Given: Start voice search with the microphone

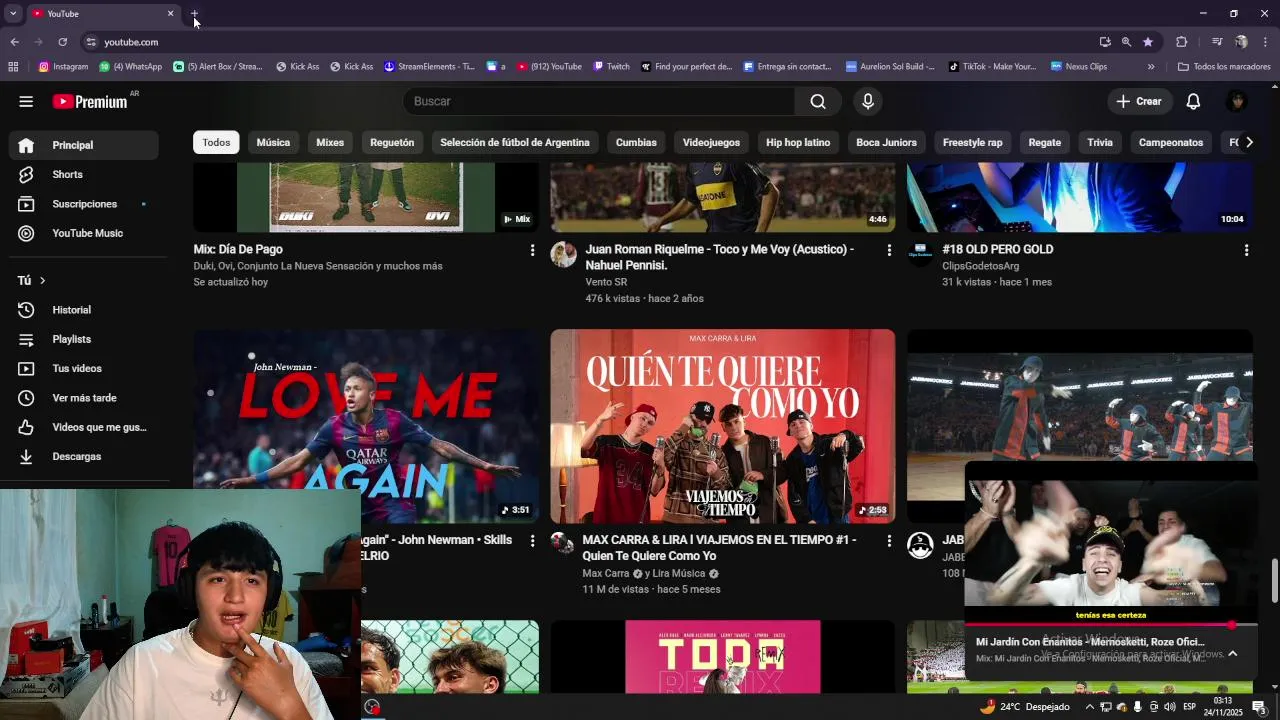Looking at the screenshot, I should pos(868,101).
